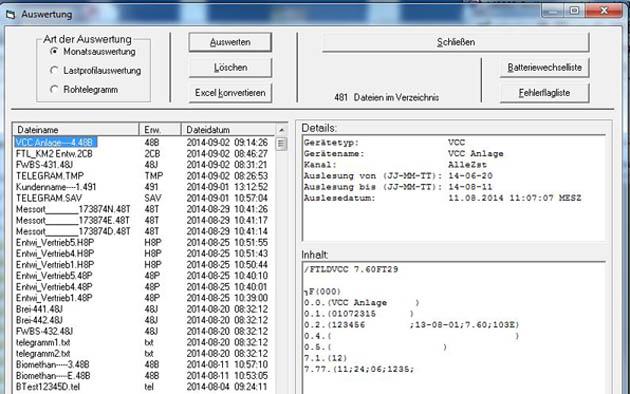
Task: Click the file list scrollbar thumb
Action: pyautogui.click(x=282, y=144)
